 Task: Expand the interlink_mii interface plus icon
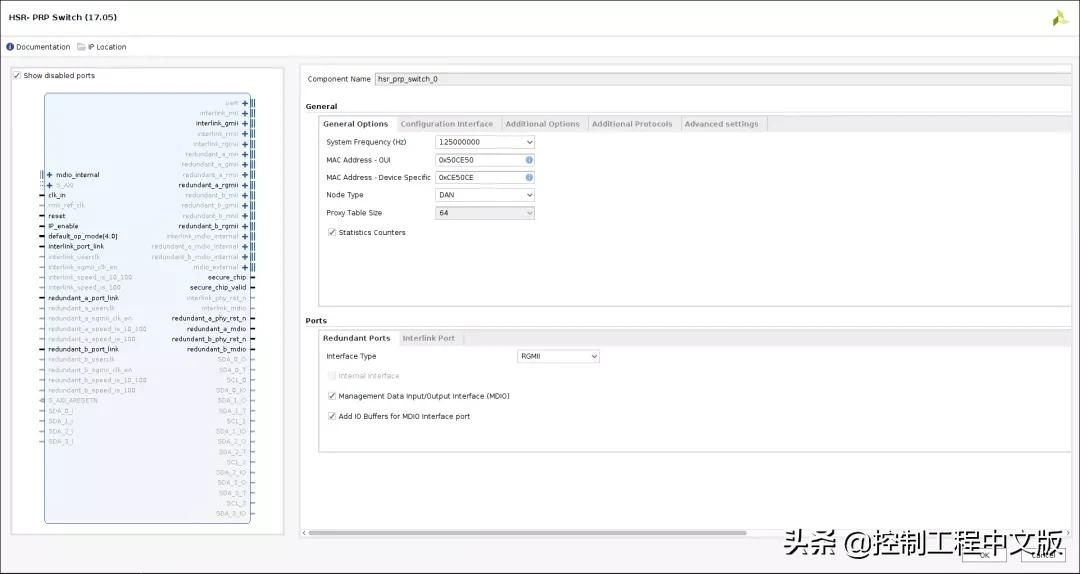[x=245, y=114]
